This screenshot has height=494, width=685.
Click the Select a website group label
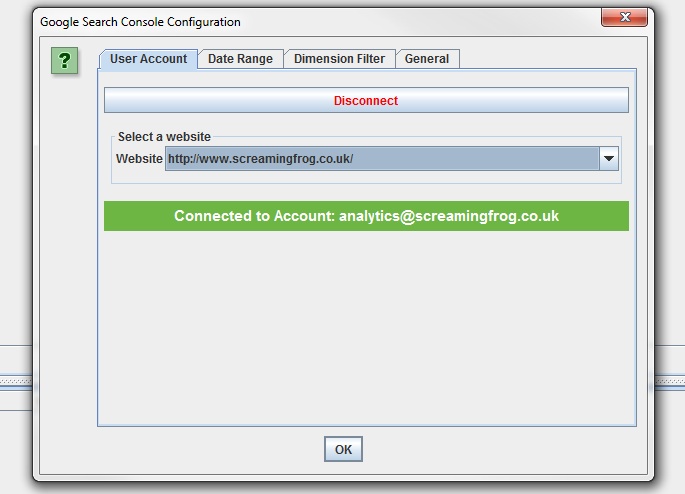164,137
